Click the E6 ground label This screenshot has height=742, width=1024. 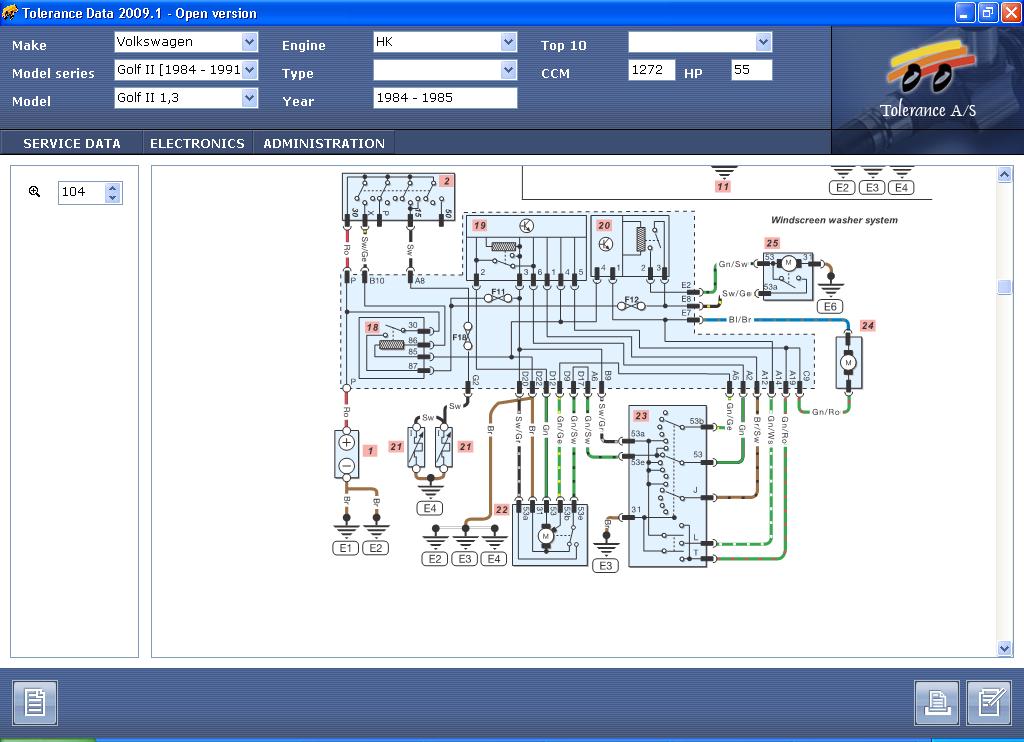point(830,306)
